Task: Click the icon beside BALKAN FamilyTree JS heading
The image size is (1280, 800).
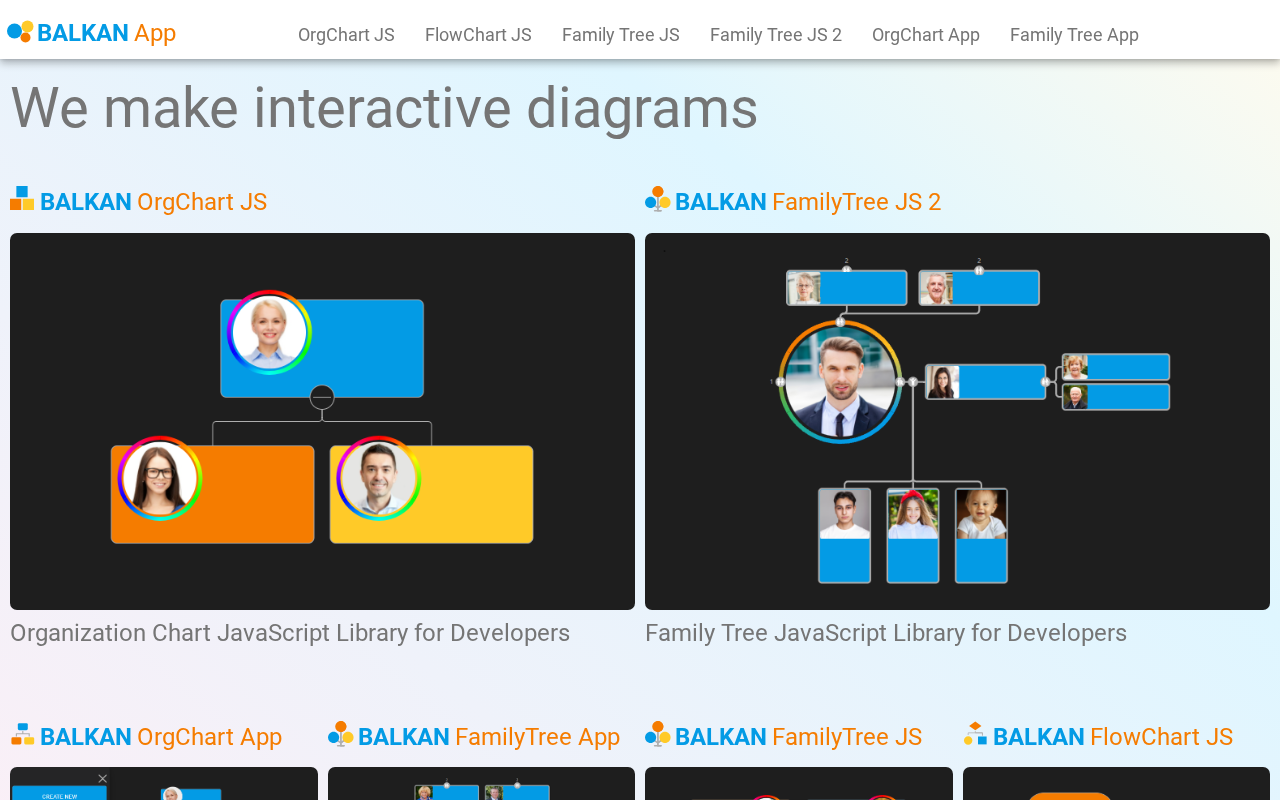Action: tap(657, 734)
